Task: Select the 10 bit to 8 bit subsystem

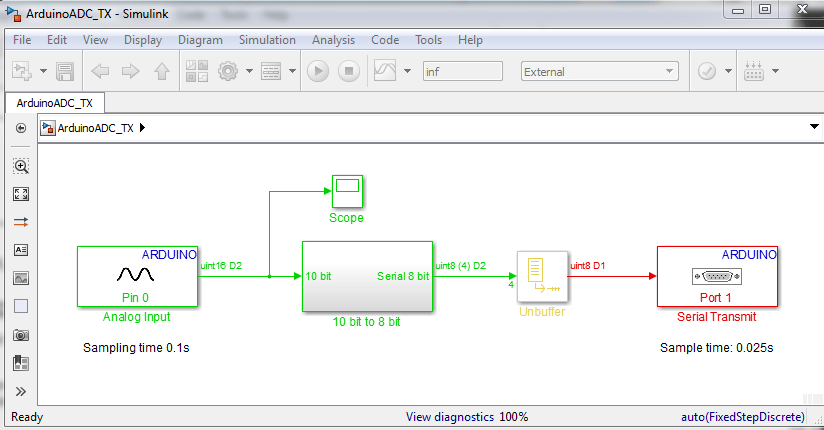Action: pyautogui.click(x=367, y=277)
